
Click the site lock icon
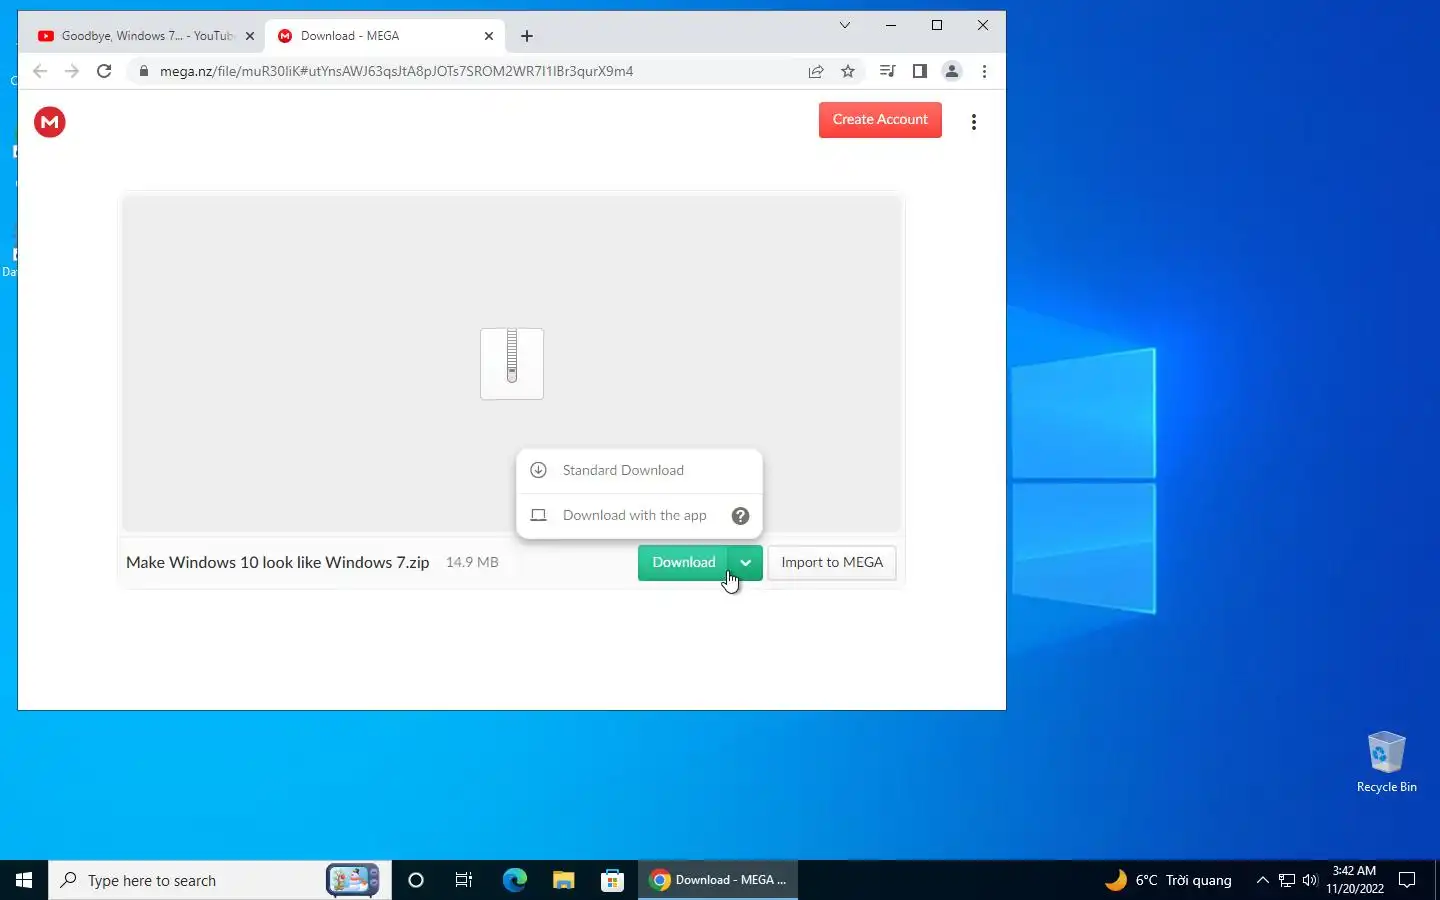click(x=144, y=71)
